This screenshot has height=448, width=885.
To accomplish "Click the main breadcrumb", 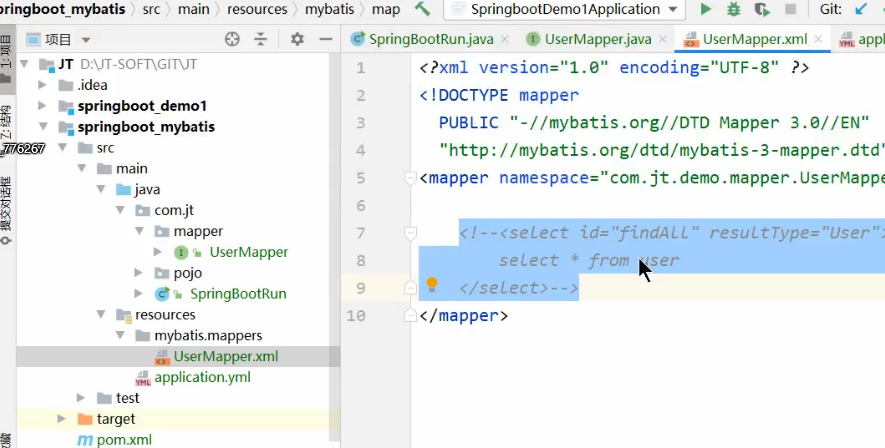I will tap(193, 9).
